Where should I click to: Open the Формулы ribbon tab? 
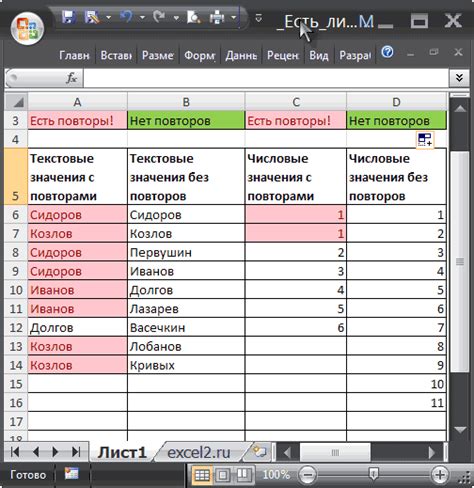pos(200,55)
